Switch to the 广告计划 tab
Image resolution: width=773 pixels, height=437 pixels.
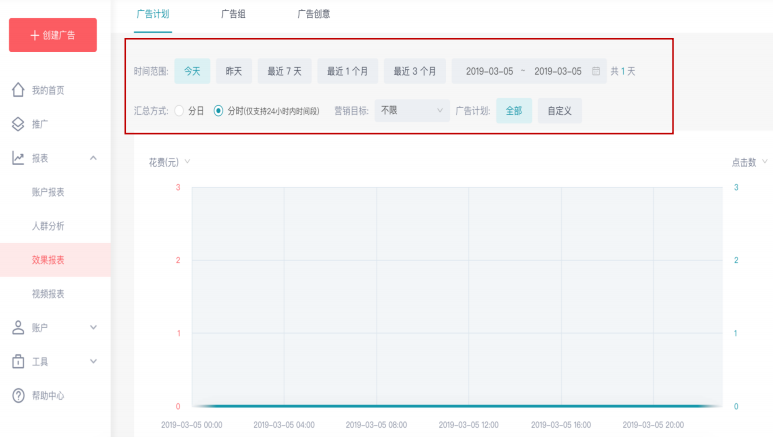153,14
